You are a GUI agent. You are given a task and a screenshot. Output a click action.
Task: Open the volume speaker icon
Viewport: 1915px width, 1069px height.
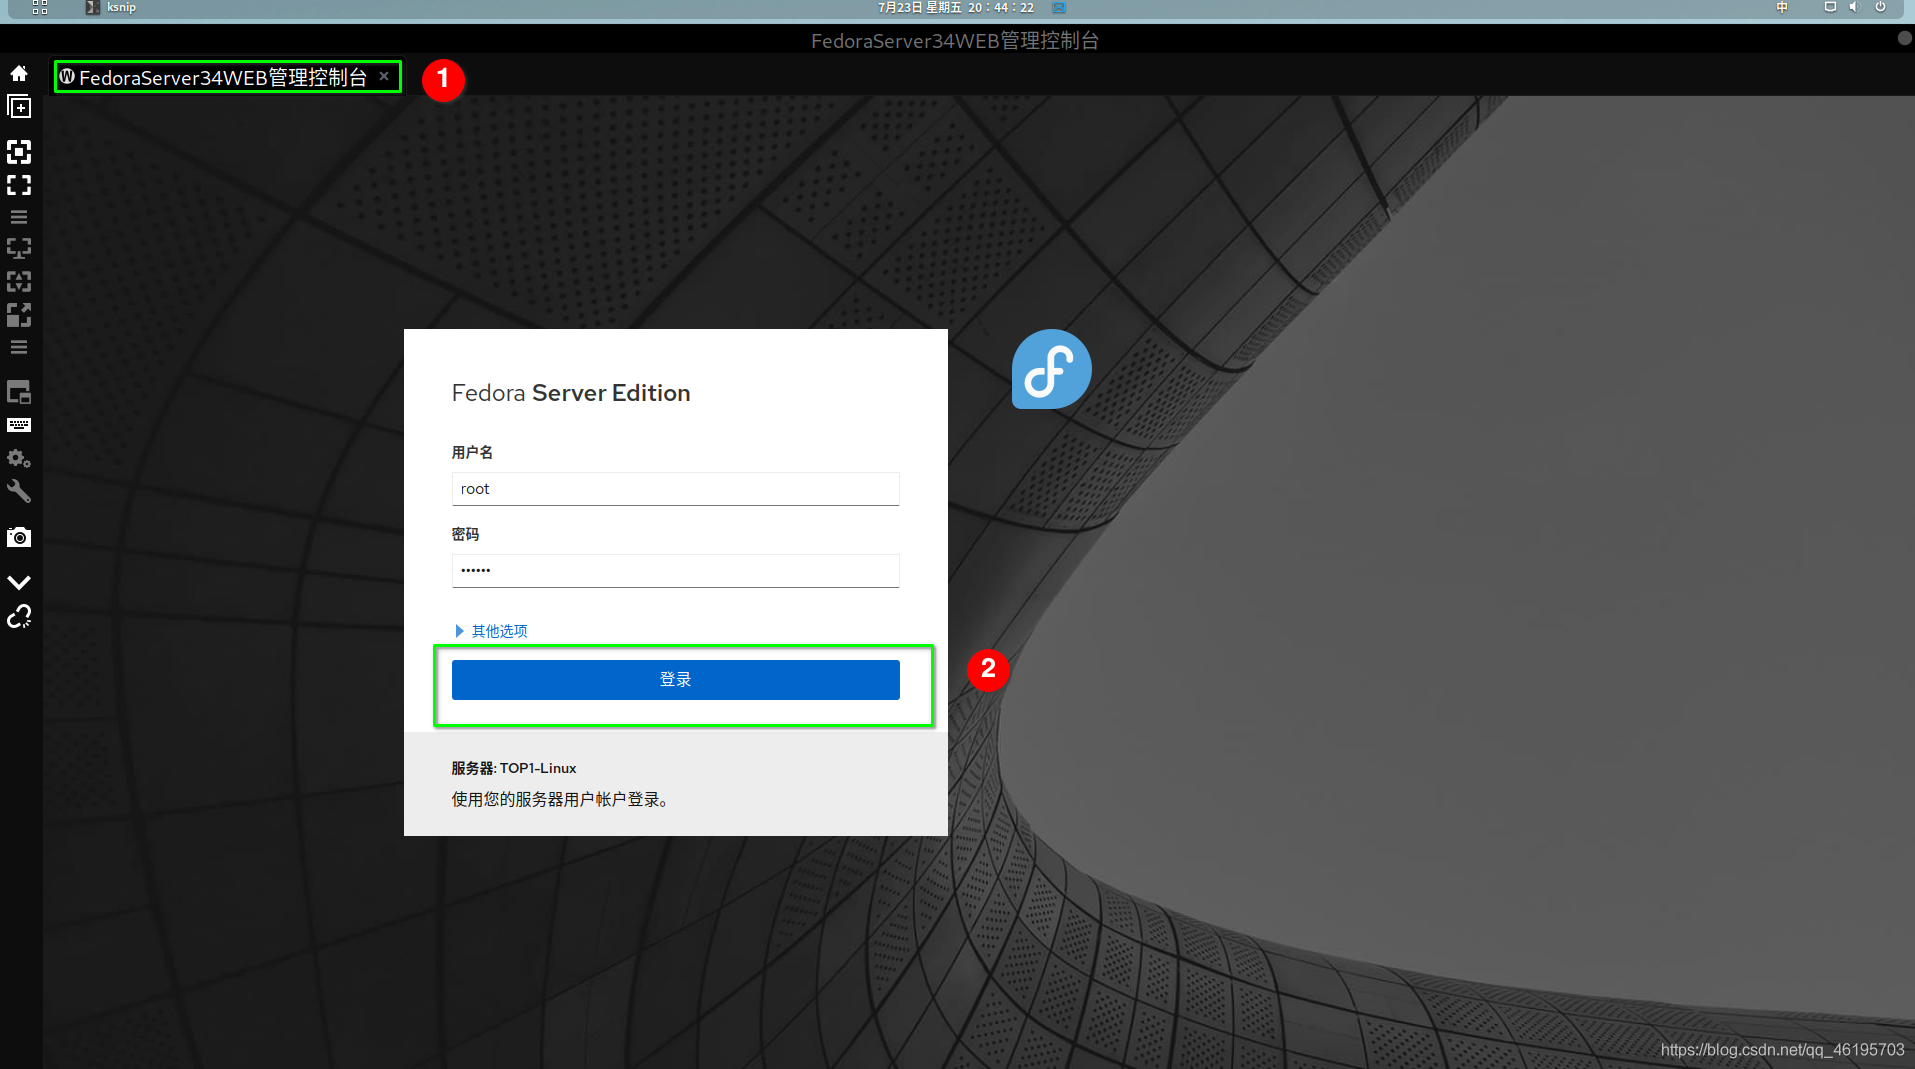click(1854, 7)
